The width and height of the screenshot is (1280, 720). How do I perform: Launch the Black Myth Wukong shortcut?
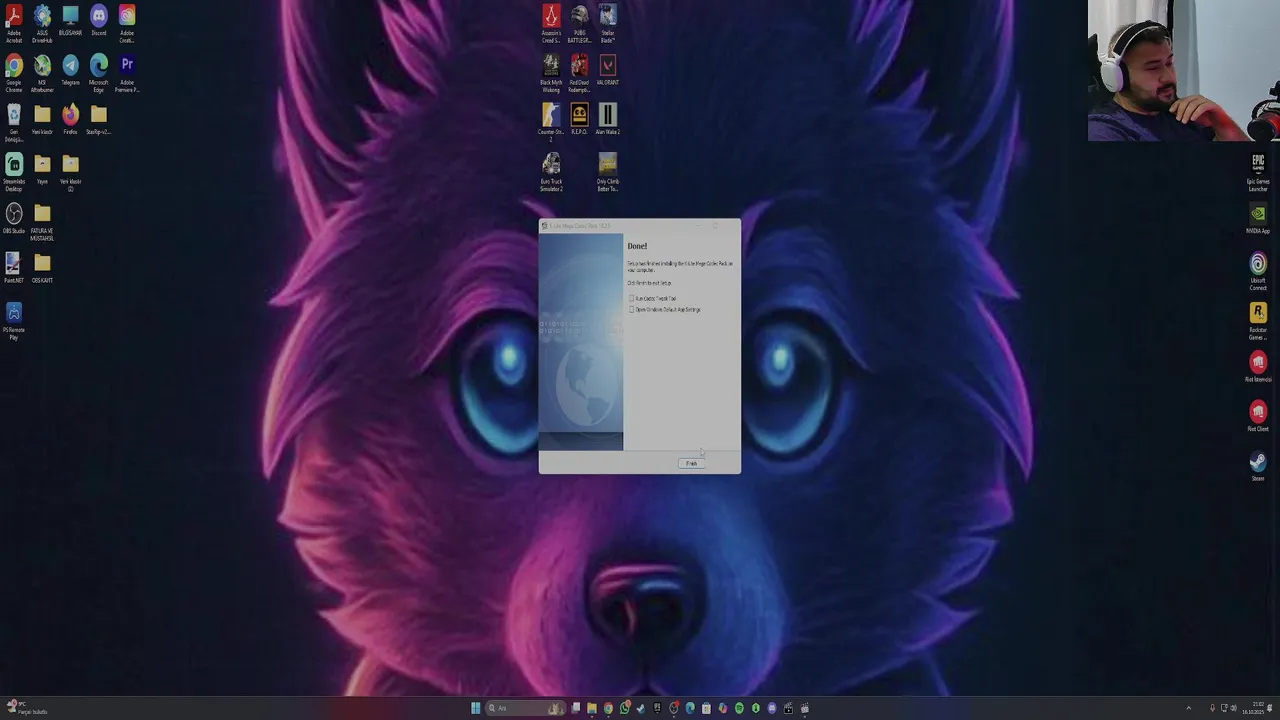click(x=551, y=73)
